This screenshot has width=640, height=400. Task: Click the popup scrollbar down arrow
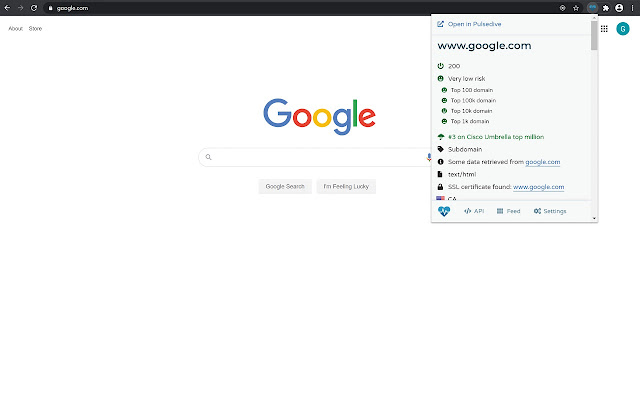pyautogui.click(x=594, y=218)
